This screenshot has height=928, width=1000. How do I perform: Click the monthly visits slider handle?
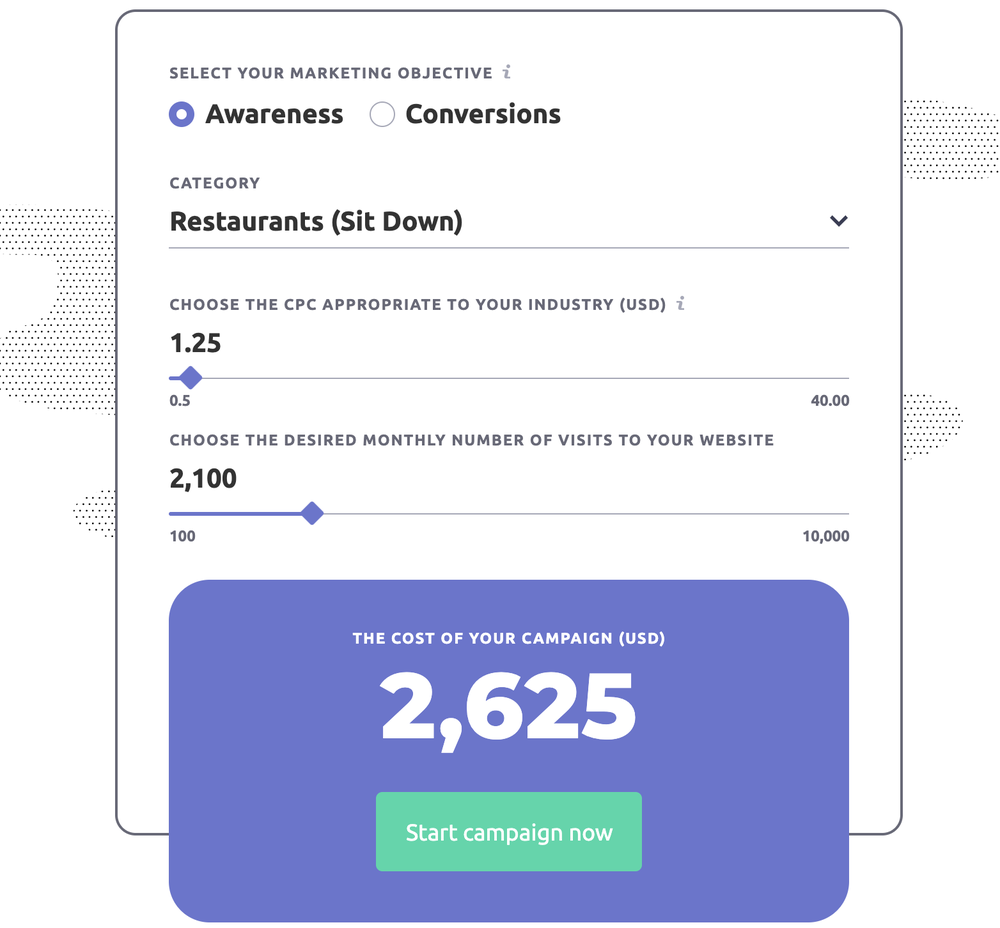312,513
